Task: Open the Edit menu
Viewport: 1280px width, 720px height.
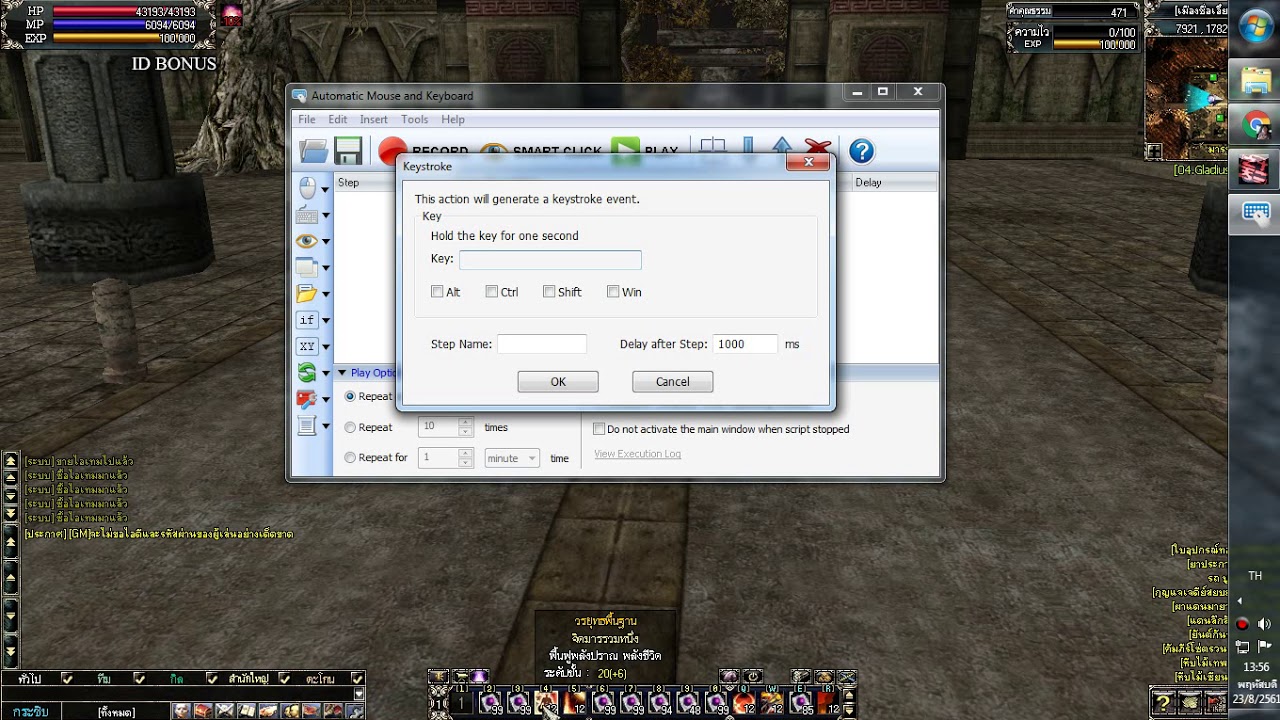Action: coord(338,119)
